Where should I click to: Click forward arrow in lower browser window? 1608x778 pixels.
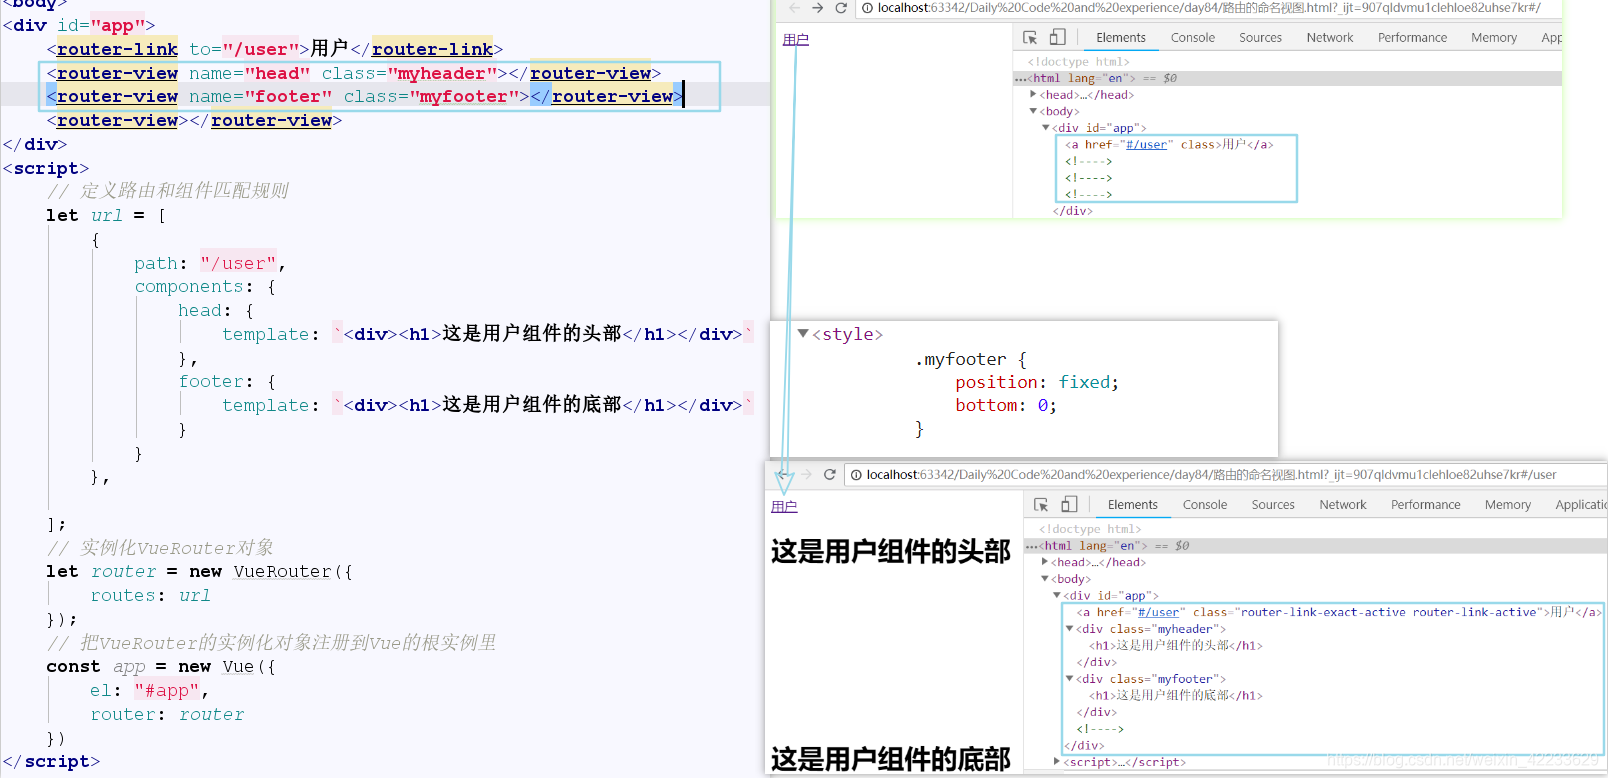tap(806, 475)
